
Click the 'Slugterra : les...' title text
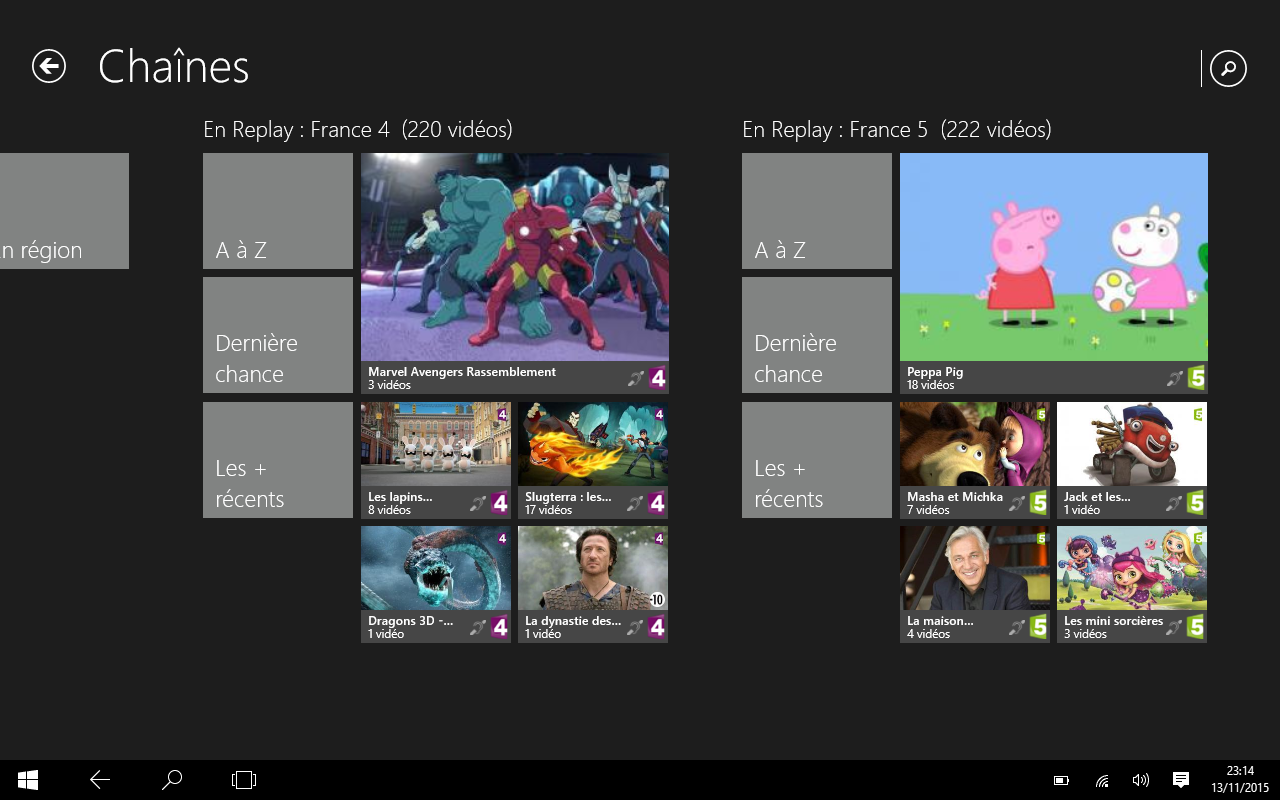point(568,497)
